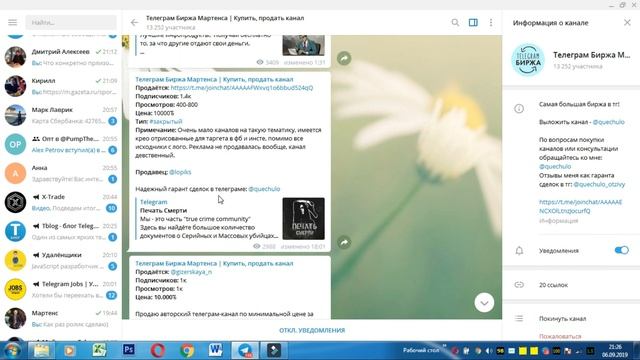Open the @quechulo_otzivy link

pos(599,184)
